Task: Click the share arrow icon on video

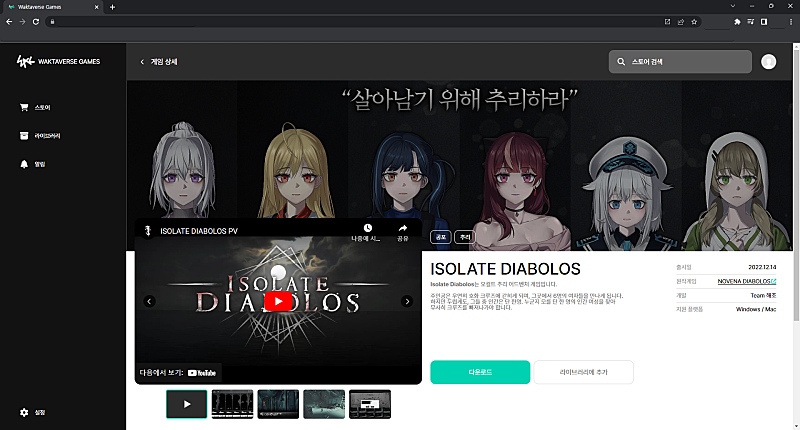Action: pyautogui.click(x=403, y=228)
